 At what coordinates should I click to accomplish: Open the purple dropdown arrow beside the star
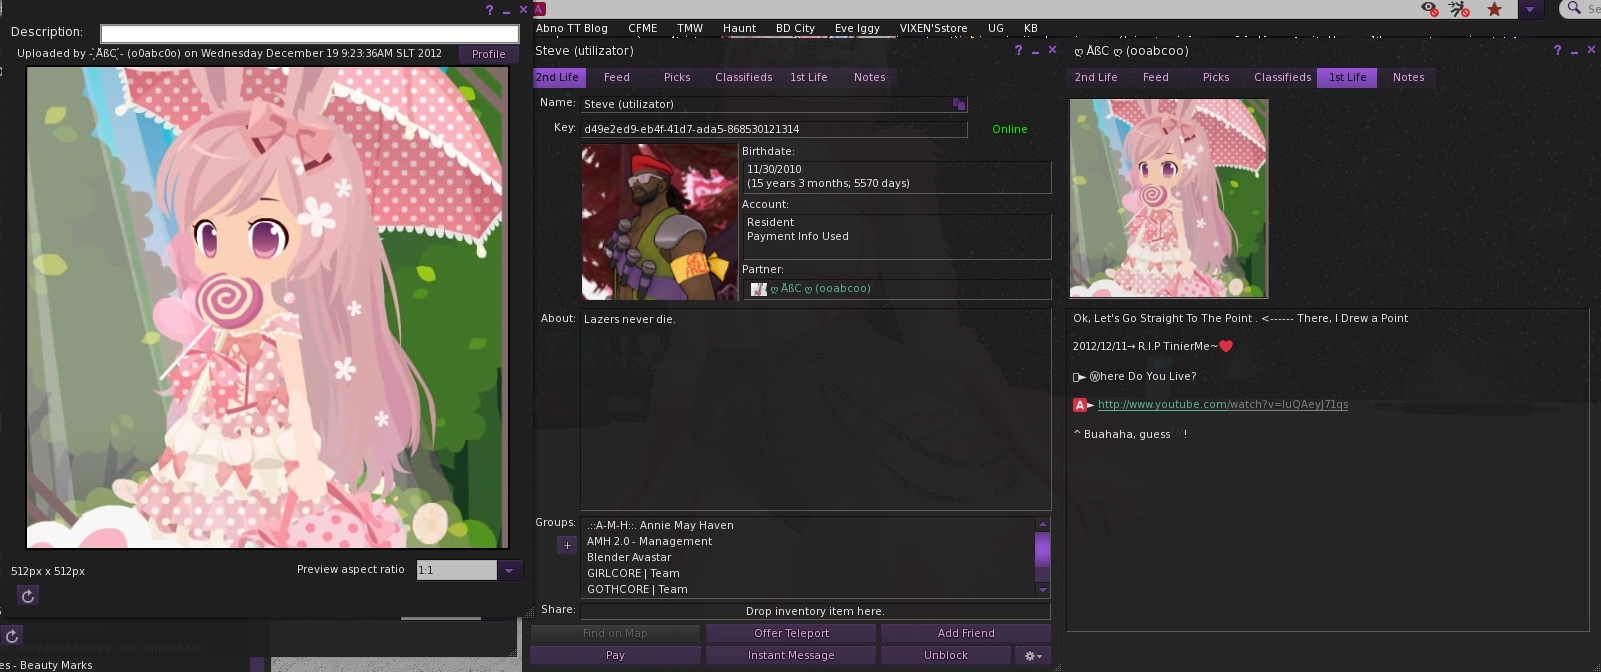pyautogui.click(x=1530, y=9)
